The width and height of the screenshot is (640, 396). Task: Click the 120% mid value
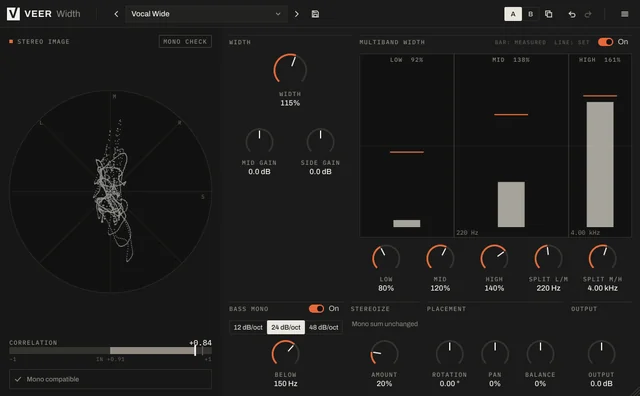coord(440,288)
